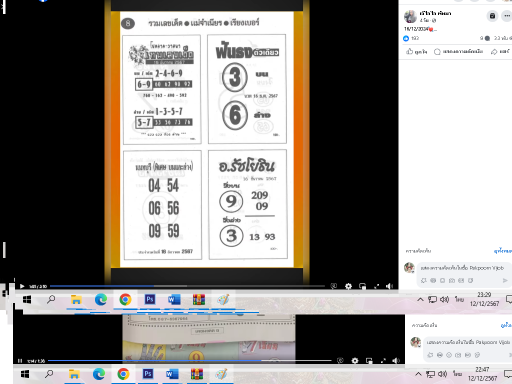Seek the progress bar beside the play icon

(x=187, y=286)
